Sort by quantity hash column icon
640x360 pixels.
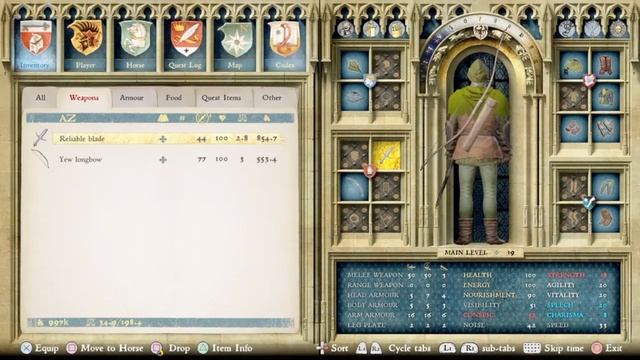point(182,118)
